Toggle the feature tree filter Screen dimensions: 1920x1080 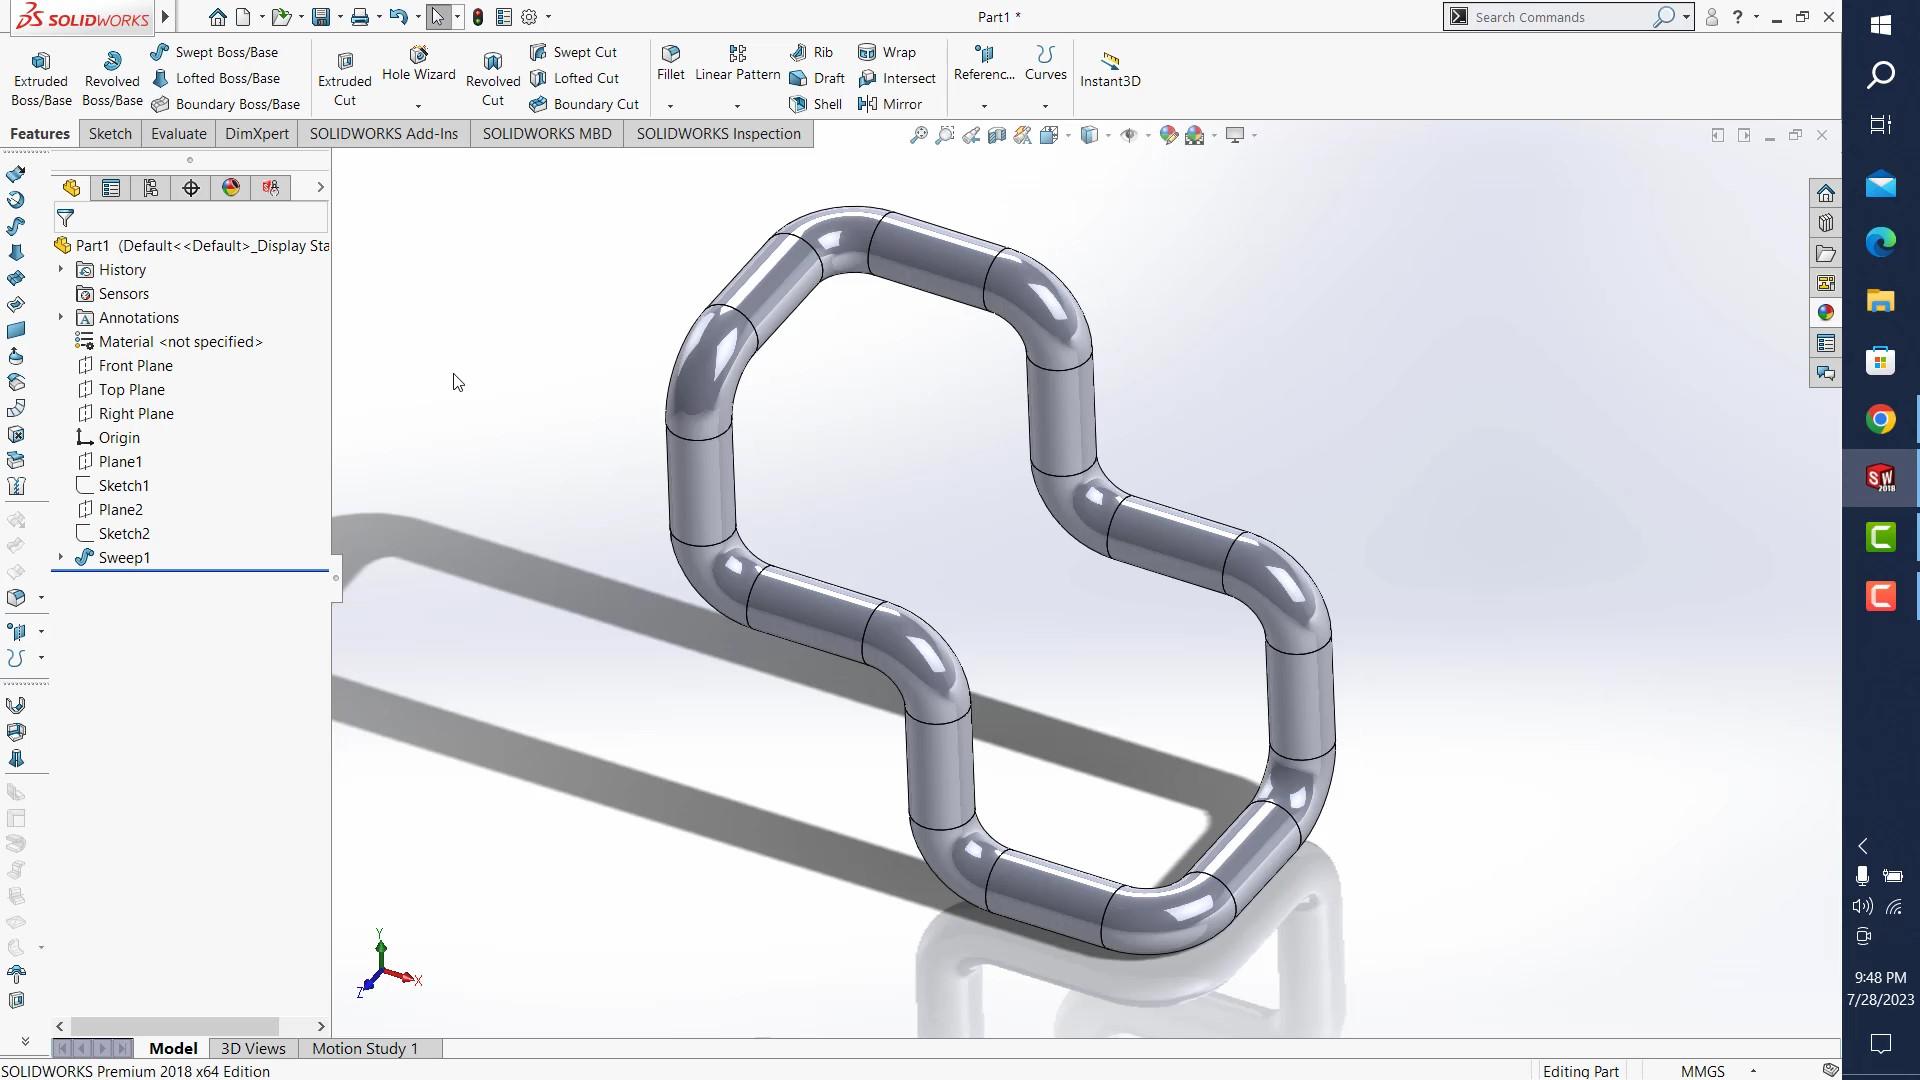(66, 218)
